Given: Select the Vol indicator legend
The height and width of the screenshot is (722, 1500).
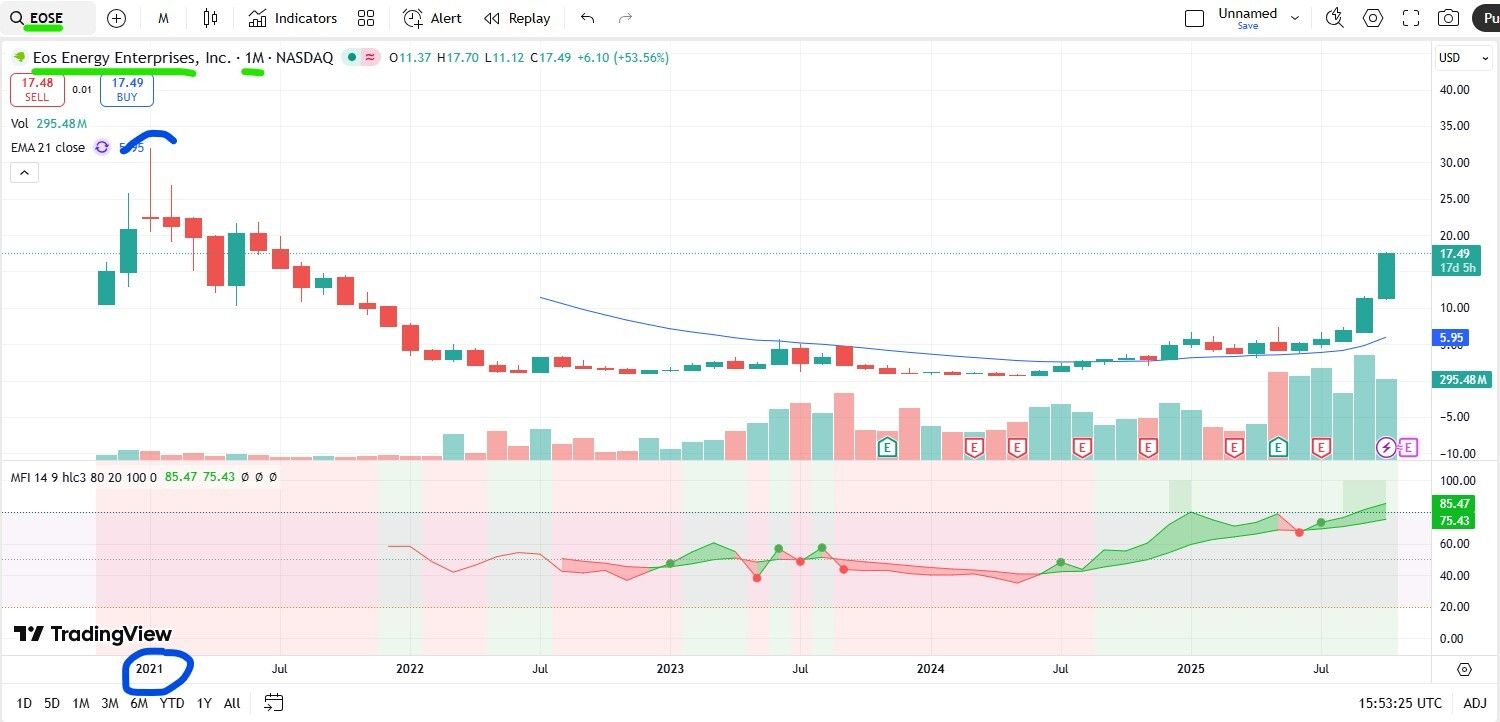Looking at the screenshot, I should [x=19, y=123].
